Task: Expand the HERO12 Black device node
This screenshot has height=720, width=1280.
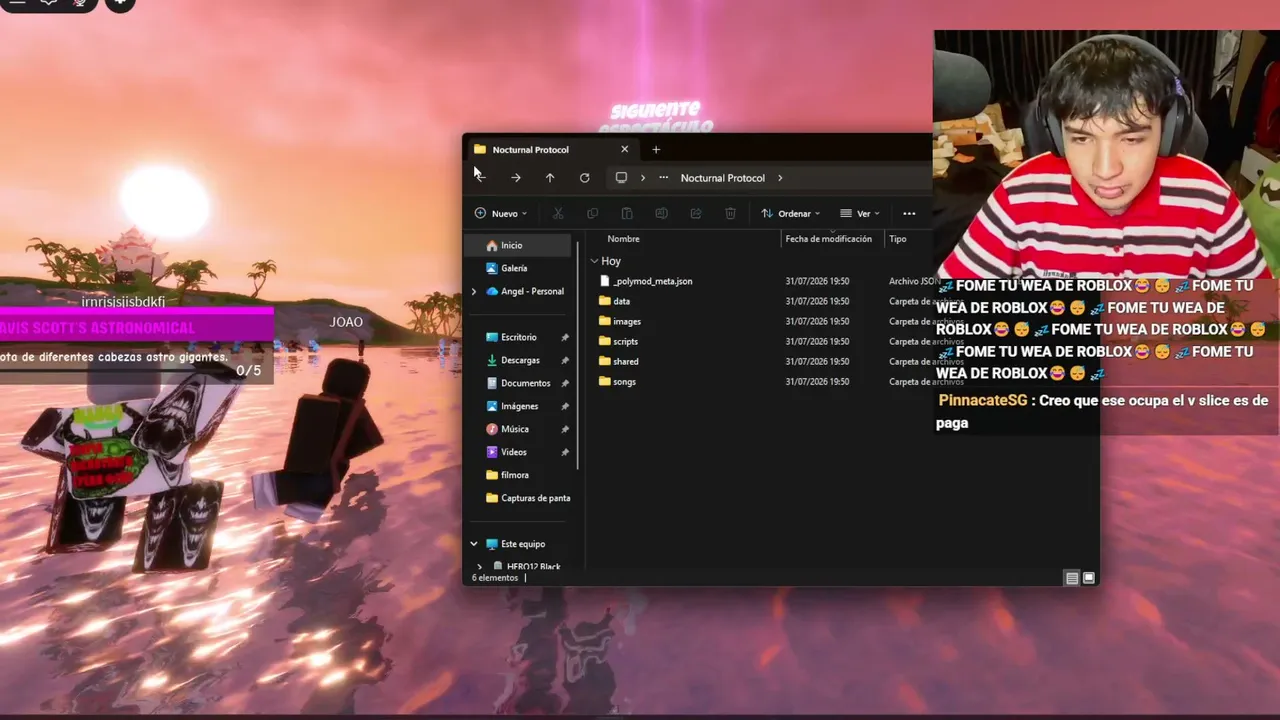Action: pos(480,567)
